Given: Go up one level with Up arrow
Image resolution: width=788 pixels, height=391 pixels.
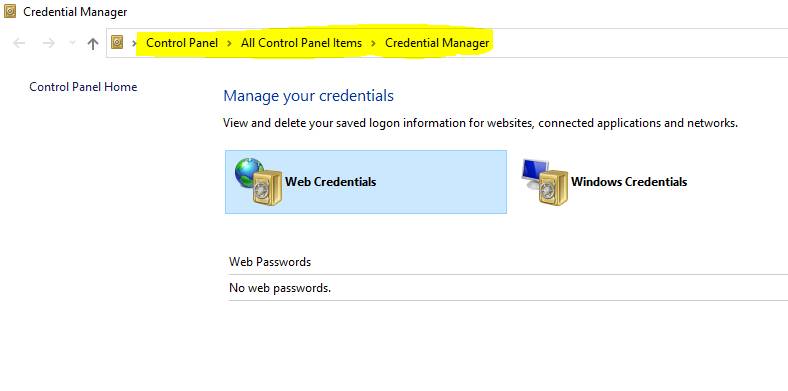Looking at the screenshot, I should (x=92, y=44).
